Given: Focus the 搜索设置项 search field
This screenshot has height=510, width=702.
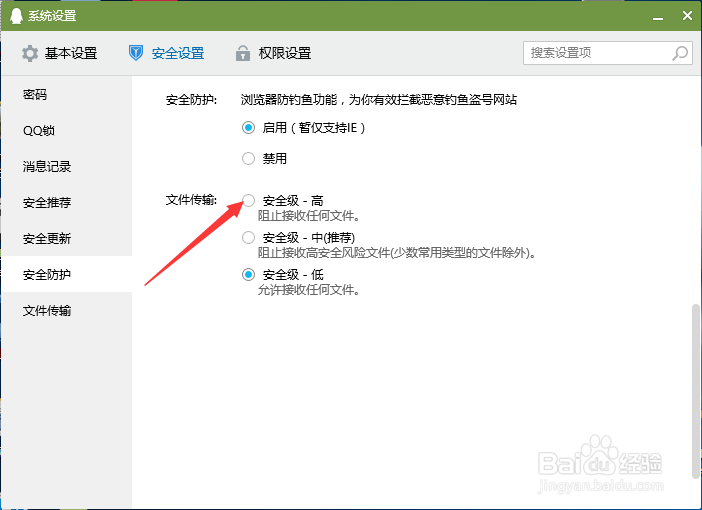Looking at the screenshot, I should coord(608,53).
